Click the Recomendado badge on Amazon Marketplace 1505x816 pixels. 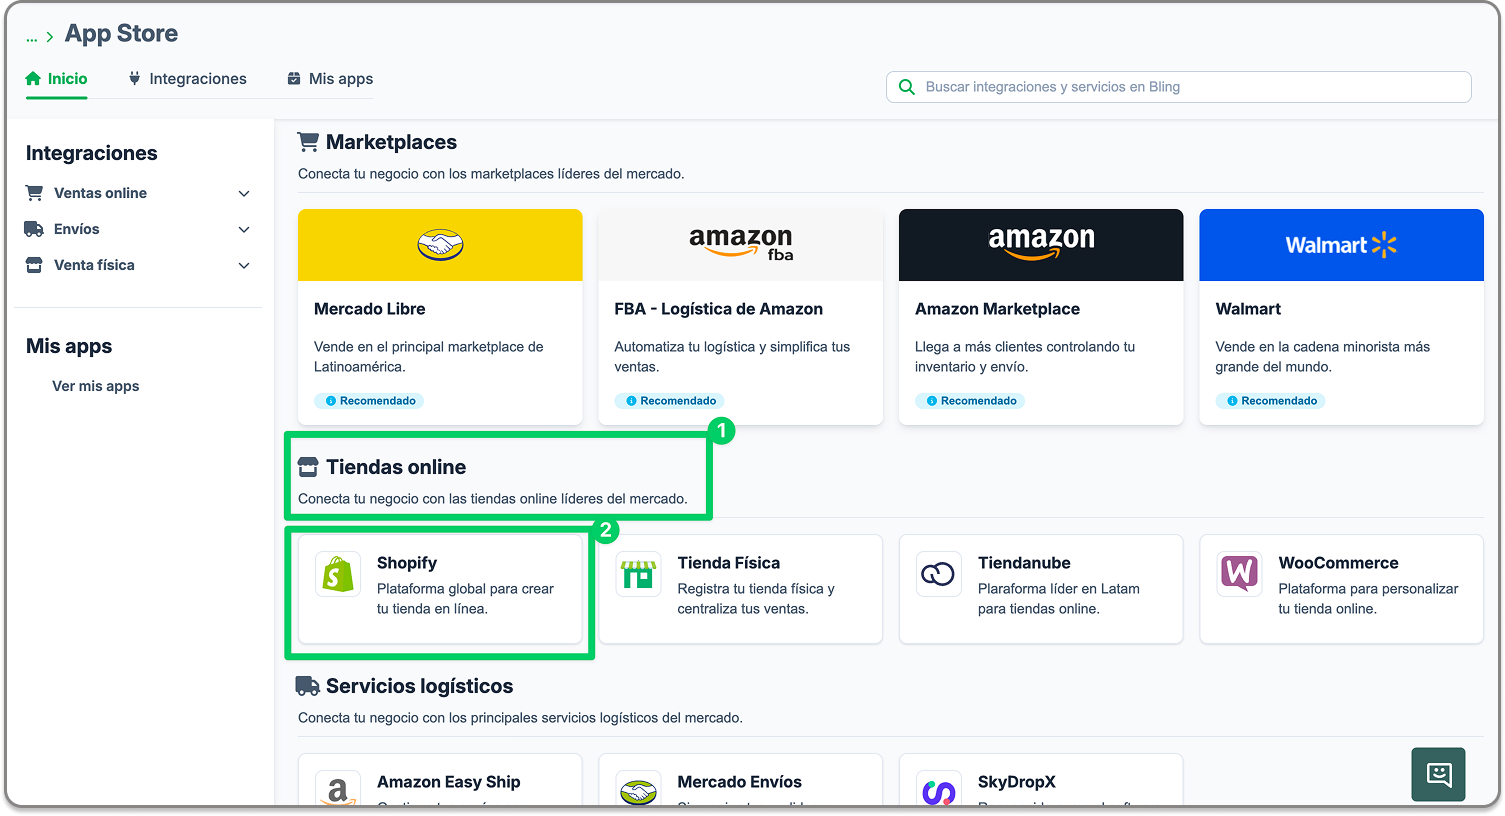click(x=971, y=401)
